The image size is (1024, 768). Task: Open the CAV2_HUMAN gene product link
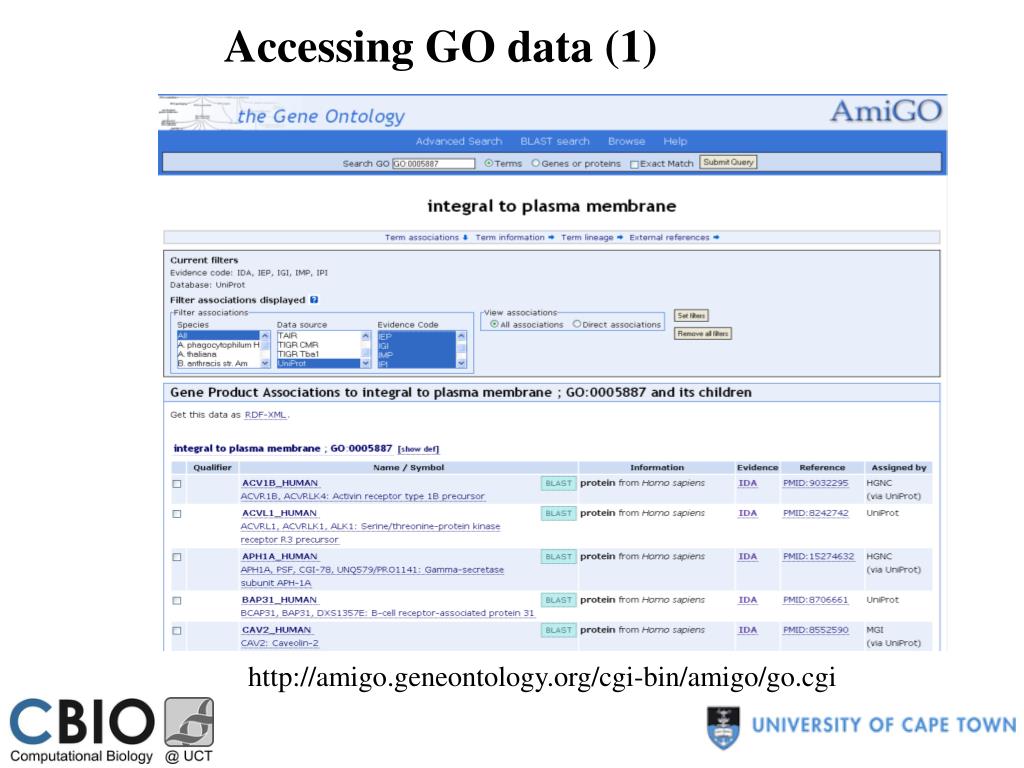[277, 630]
